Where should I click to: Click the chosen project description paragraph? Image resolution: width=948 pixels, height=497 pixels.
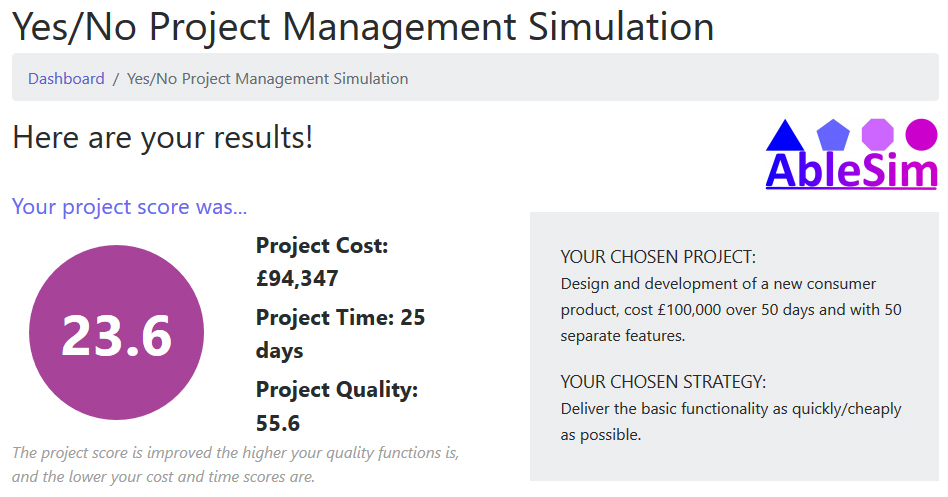point(731,310)
